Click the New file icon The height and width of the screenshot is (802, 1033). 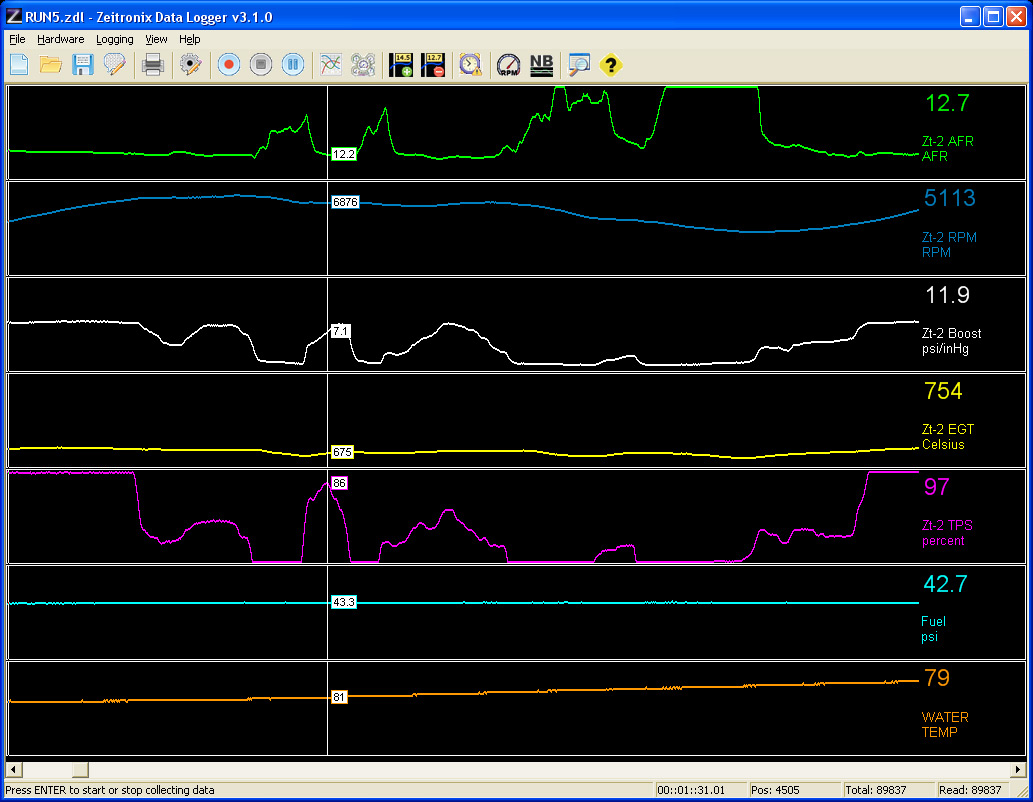(19, 65)
